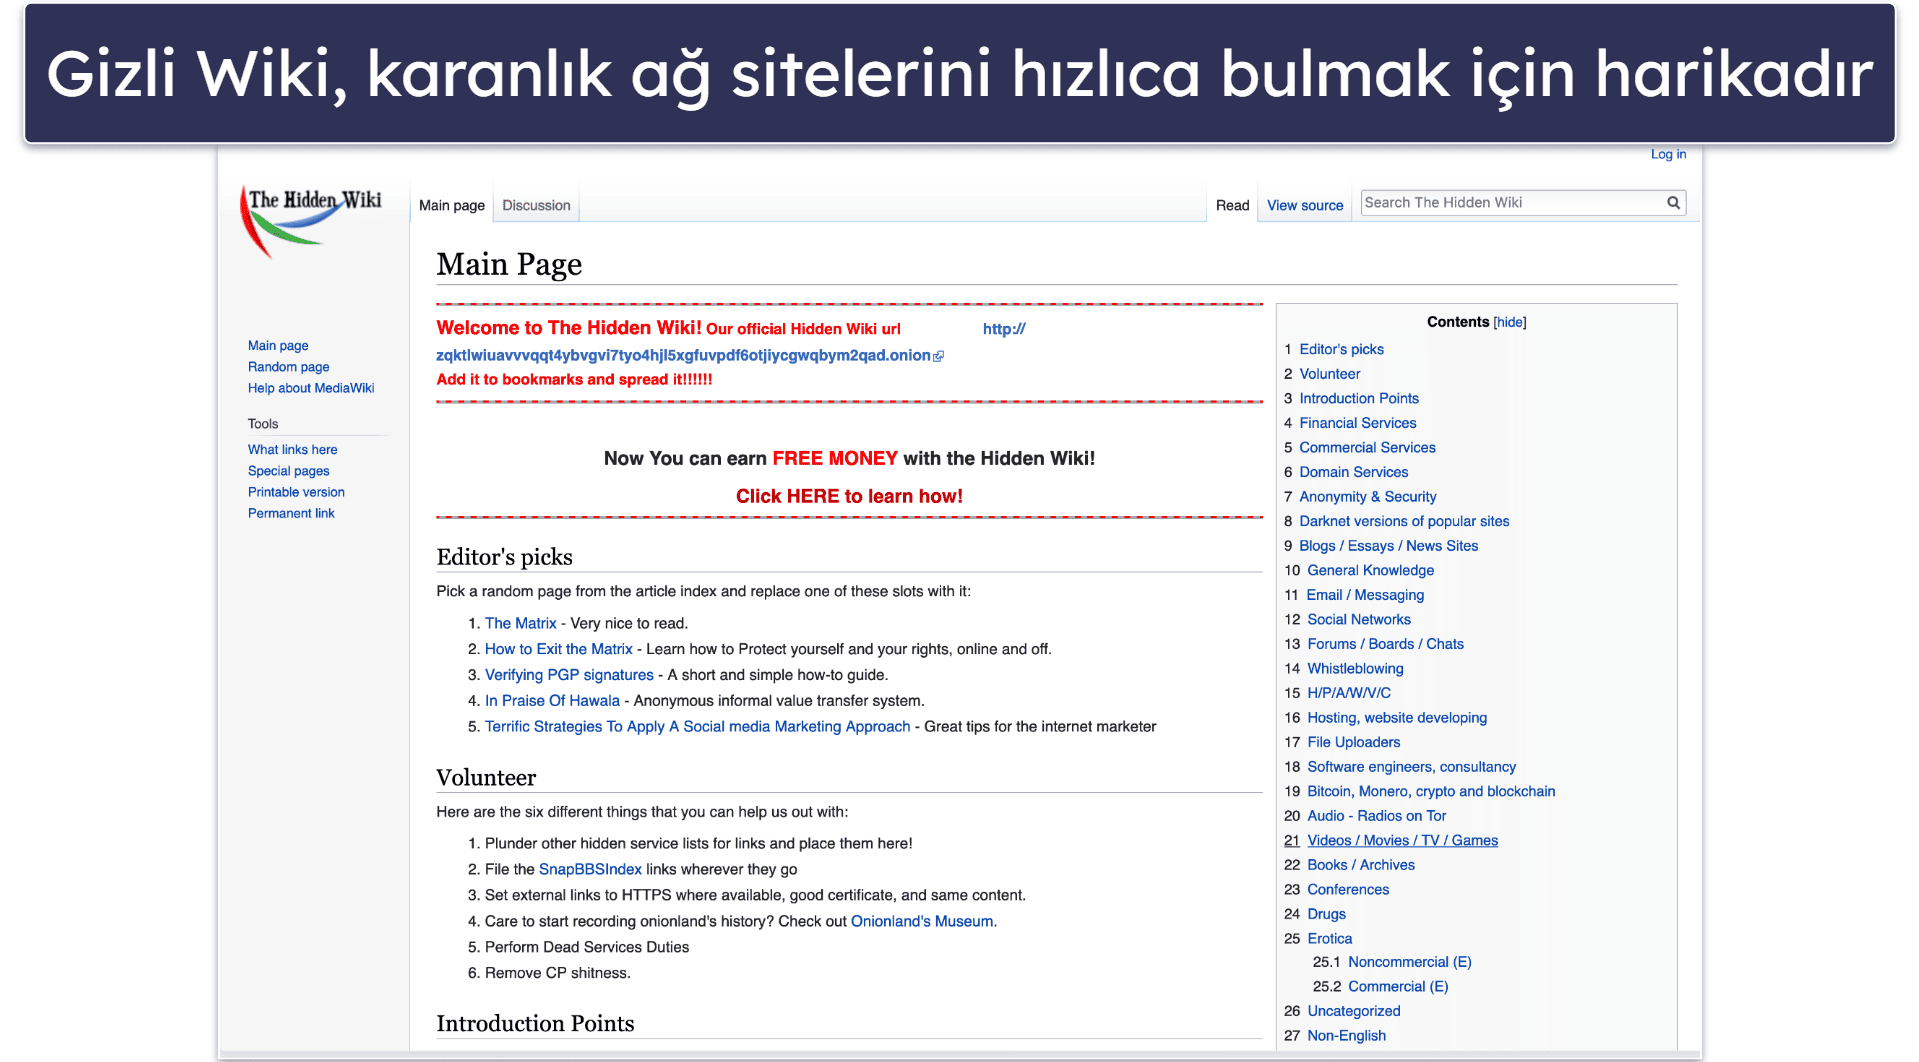Open How to Exit the Matrix

tap(559, 649)
